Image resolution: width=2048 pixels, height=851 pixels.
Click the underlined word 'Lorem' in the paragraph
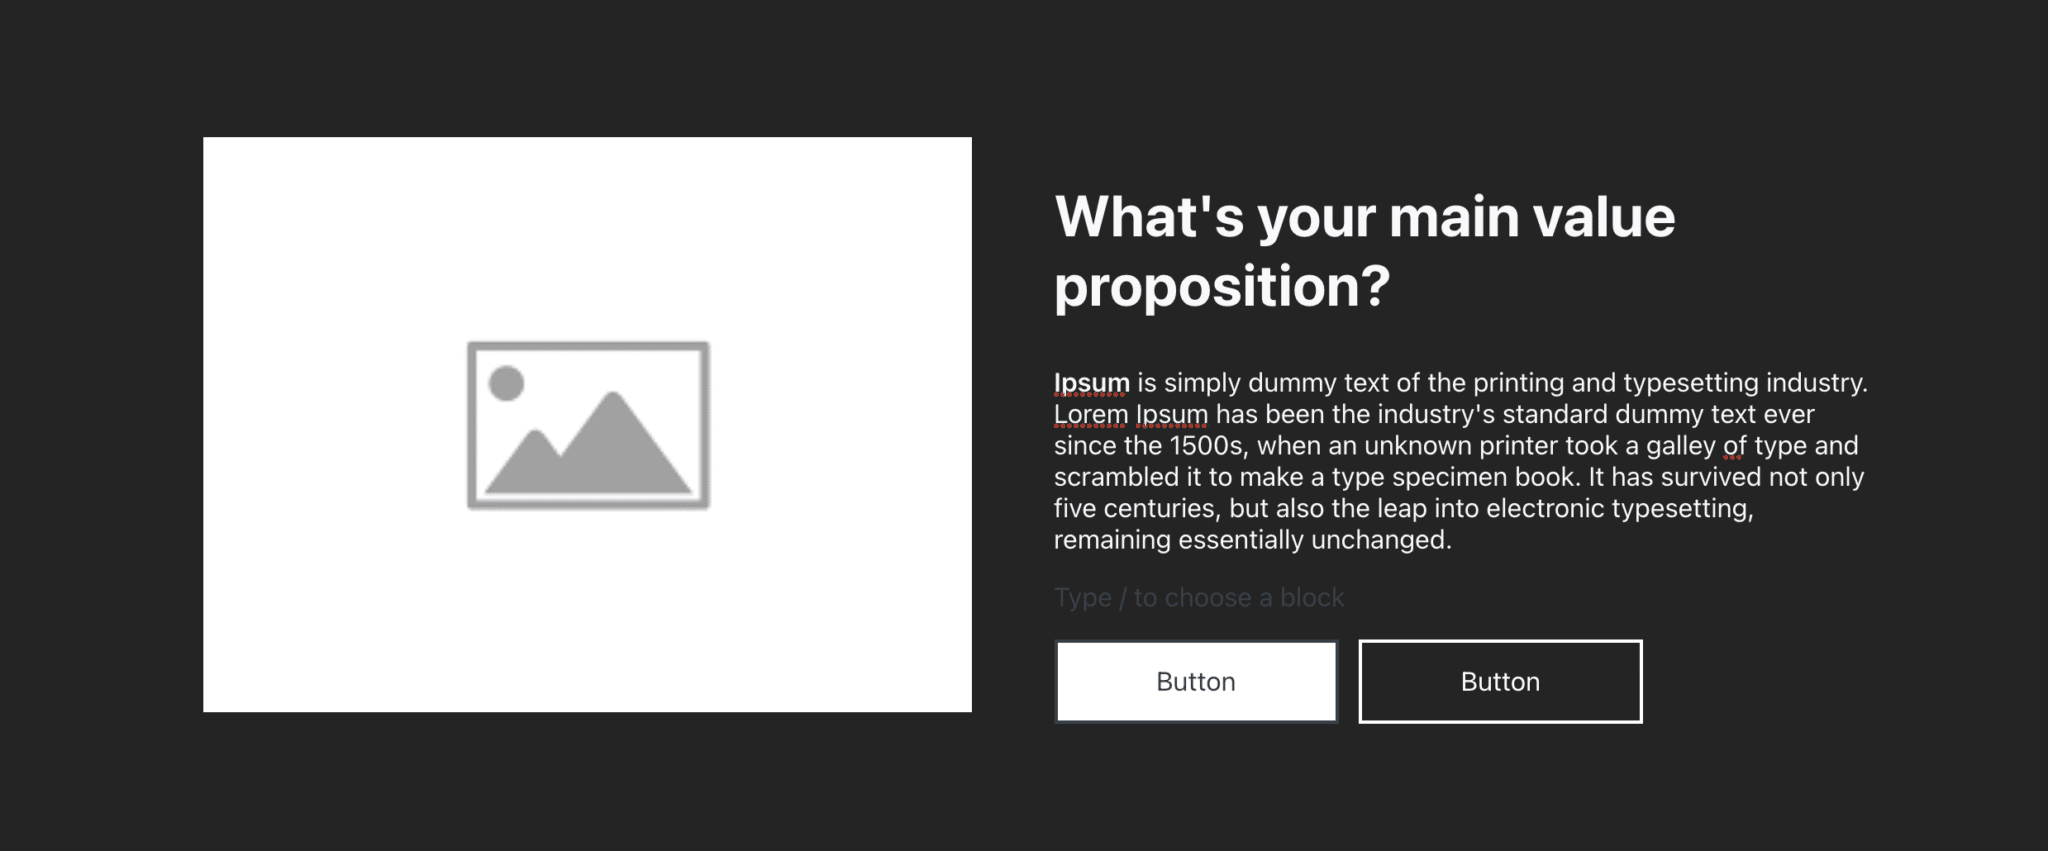(1090, 414)
